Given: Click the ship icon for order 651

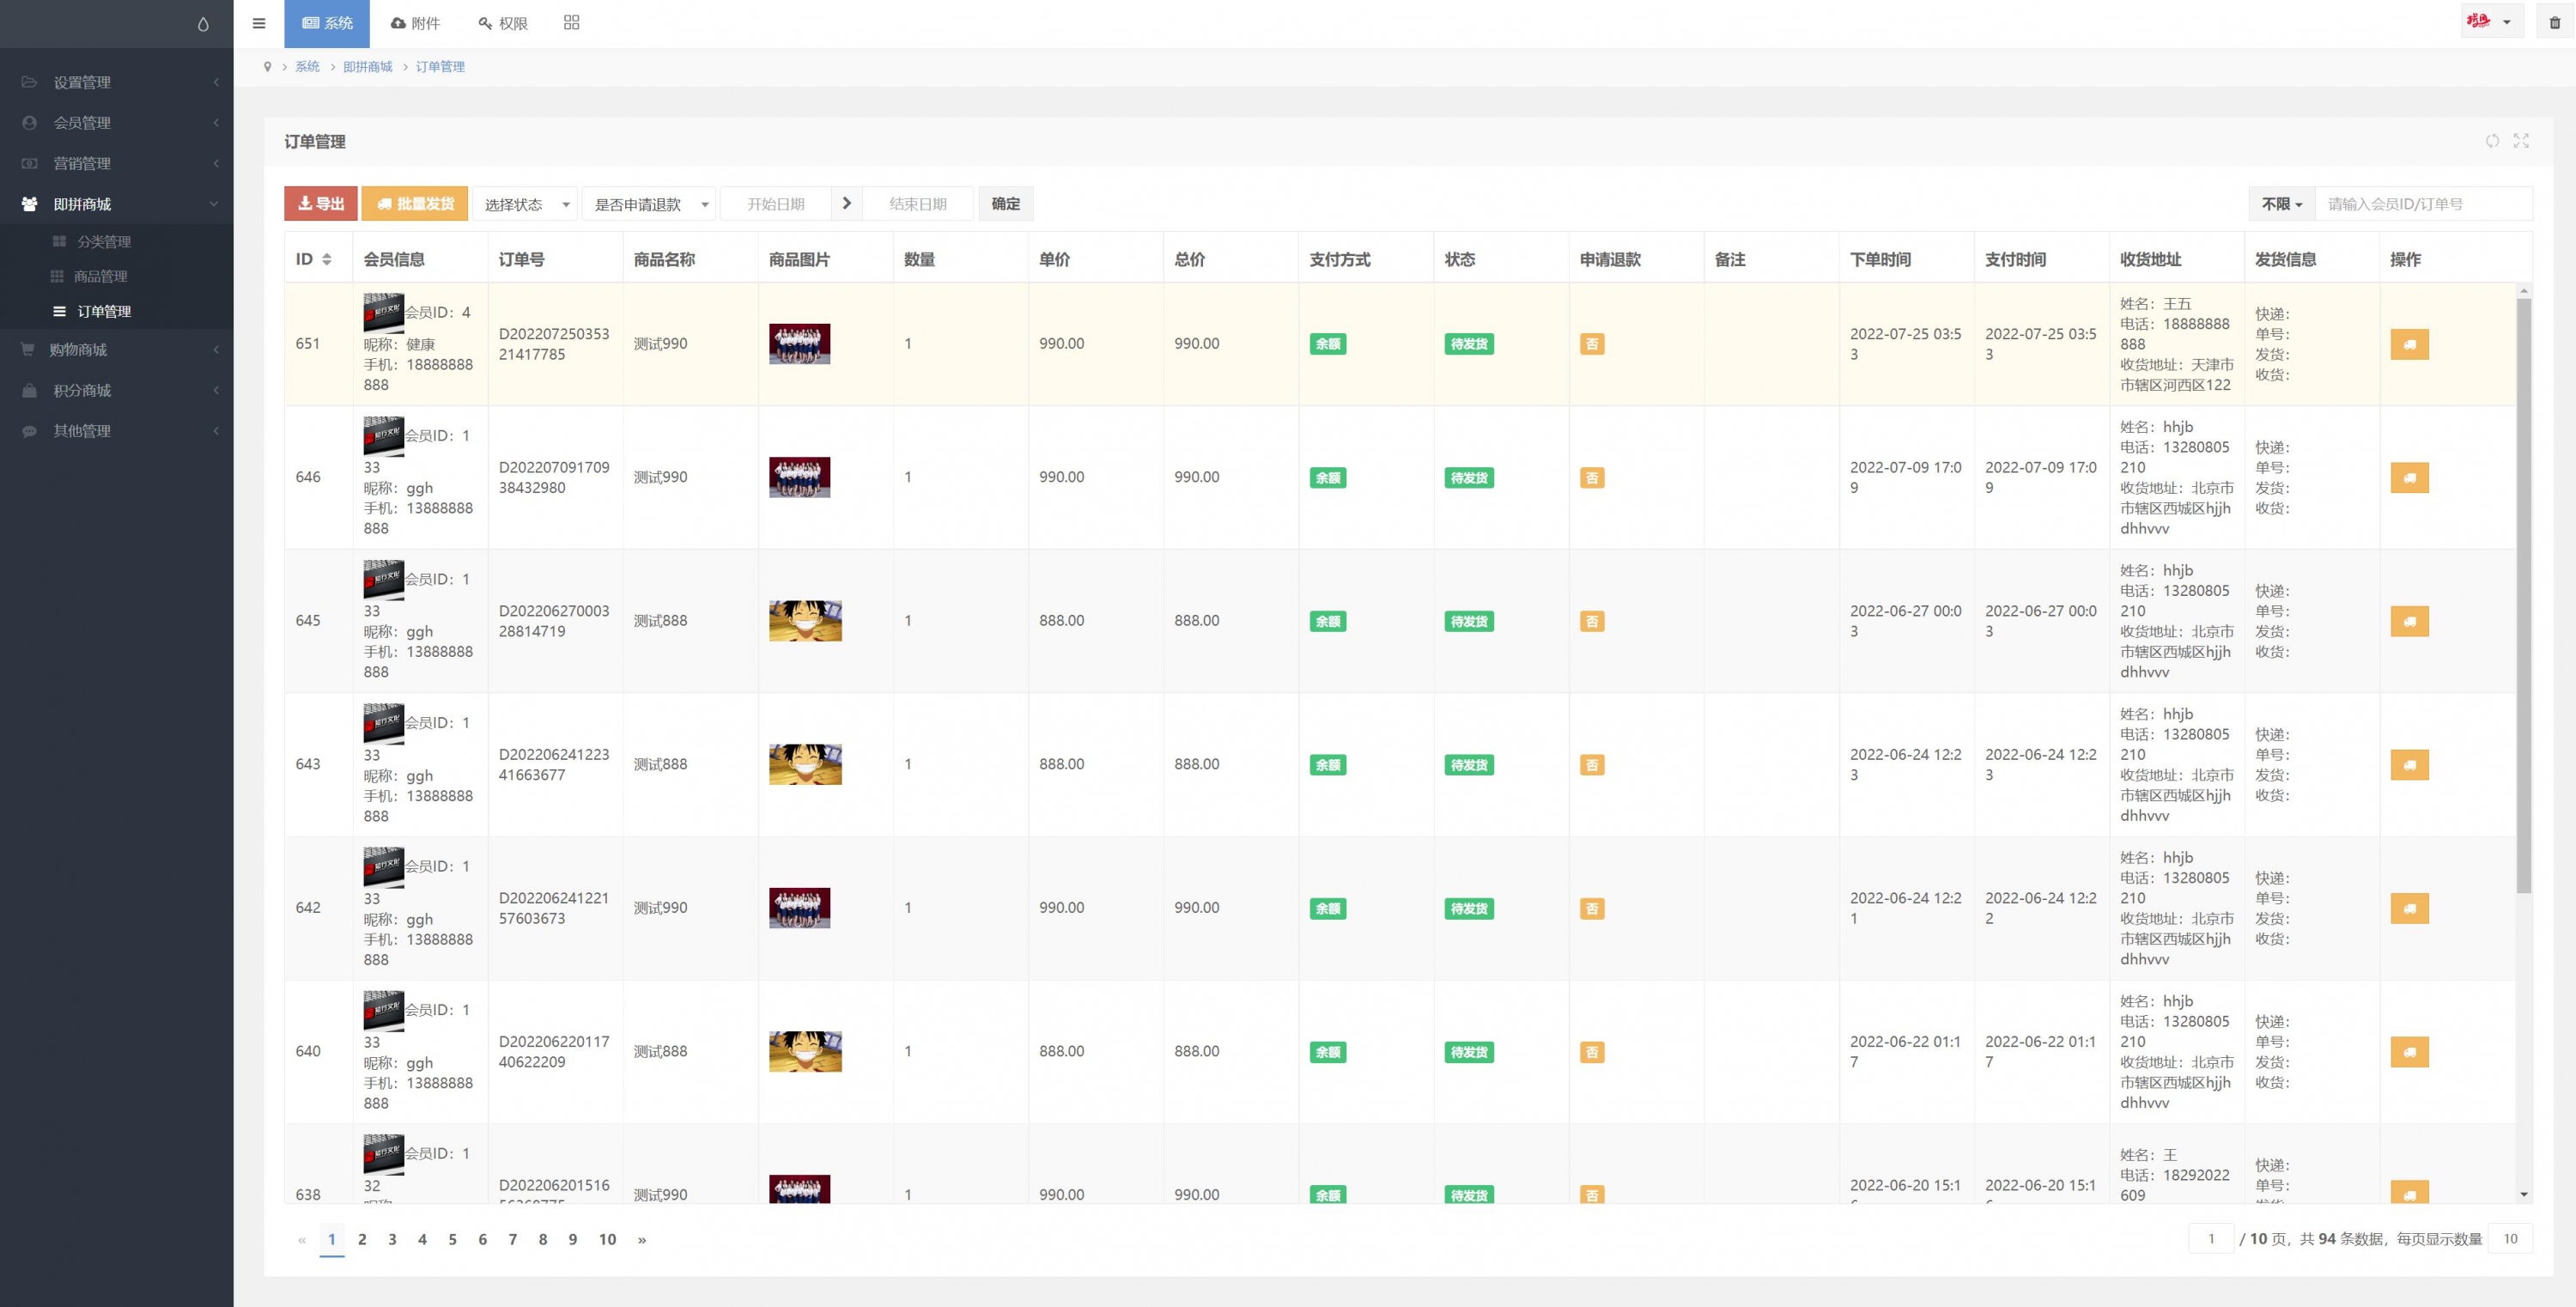Looking at the screenshot, I should click(2409, 344).
